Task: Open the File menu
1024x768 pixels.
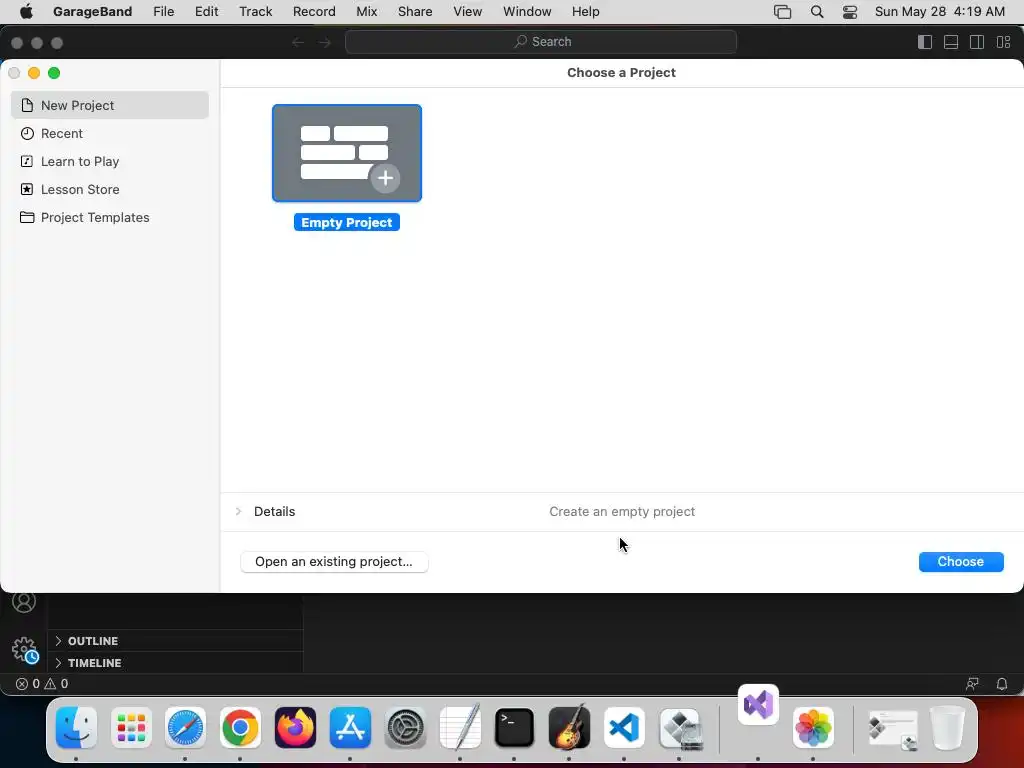Action: pyautogui.click(x=163, y=12)
